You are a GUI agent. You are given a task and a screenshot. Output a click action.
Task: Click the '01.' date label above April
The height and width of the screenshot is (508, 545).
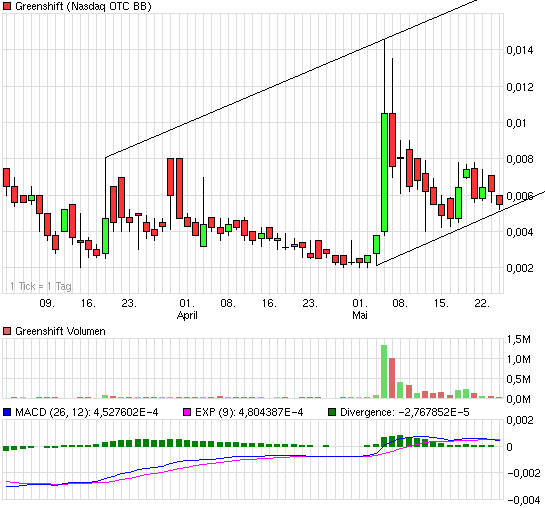187,303
